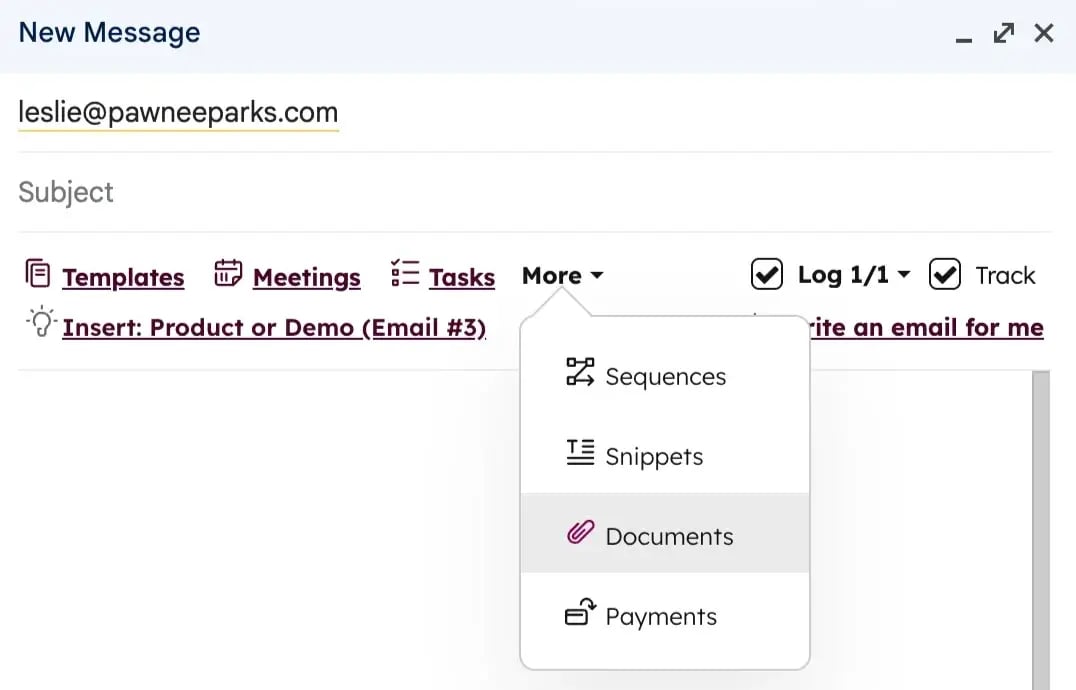Click the Documents paperclip icon
This screenshot has width=1076, height=690.
point(580,533)
